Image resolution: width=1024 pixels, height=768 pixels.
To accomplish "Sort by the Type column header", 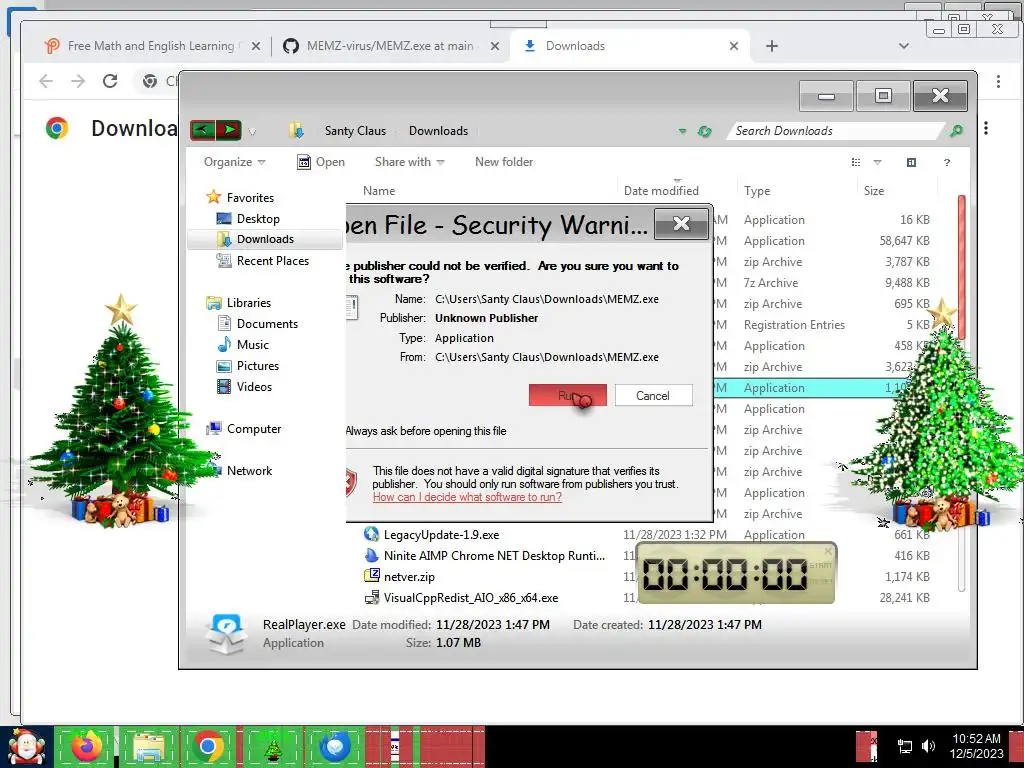I will tap(757, 191).
